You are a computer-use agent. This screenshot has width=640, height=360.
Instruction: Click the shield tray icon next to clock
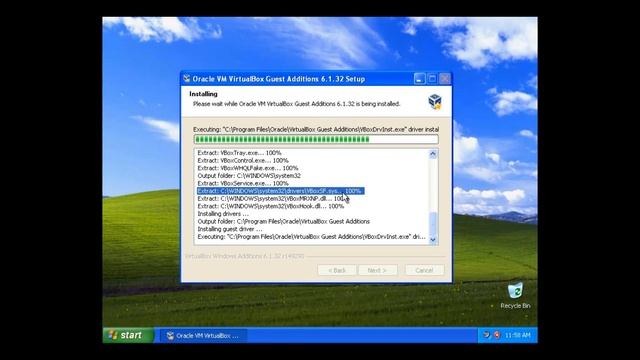pyautogui.click(x=497, y=335)
